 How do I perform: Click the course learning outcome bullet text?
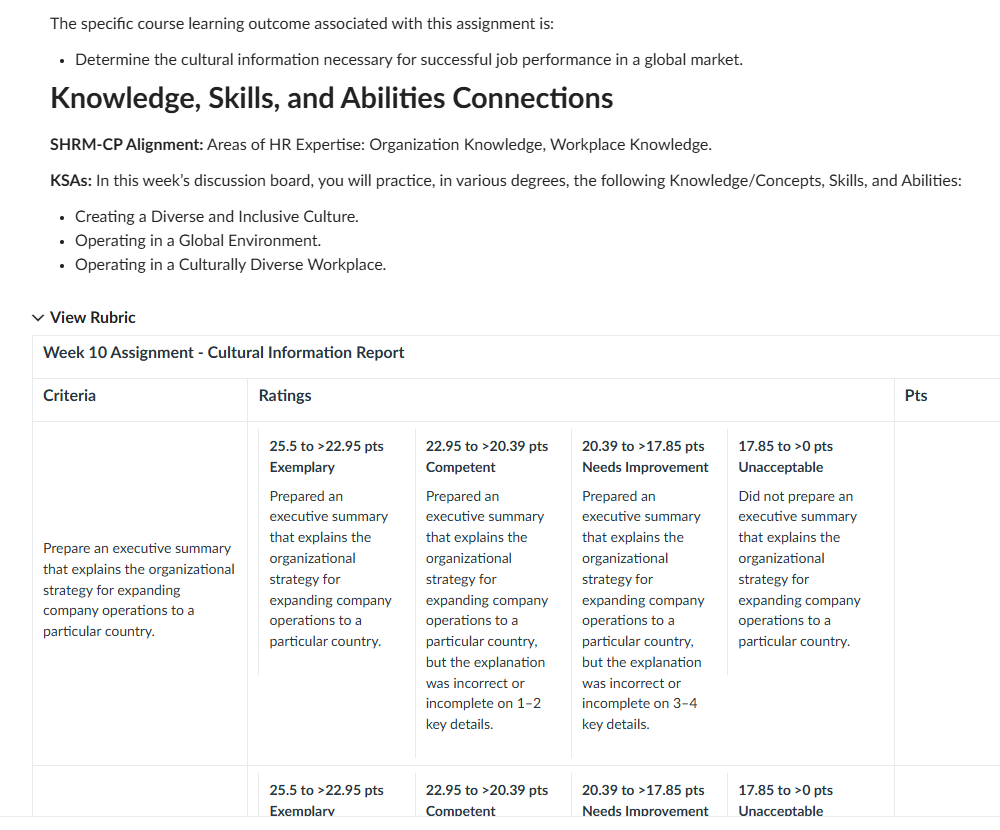coord(409,60)
